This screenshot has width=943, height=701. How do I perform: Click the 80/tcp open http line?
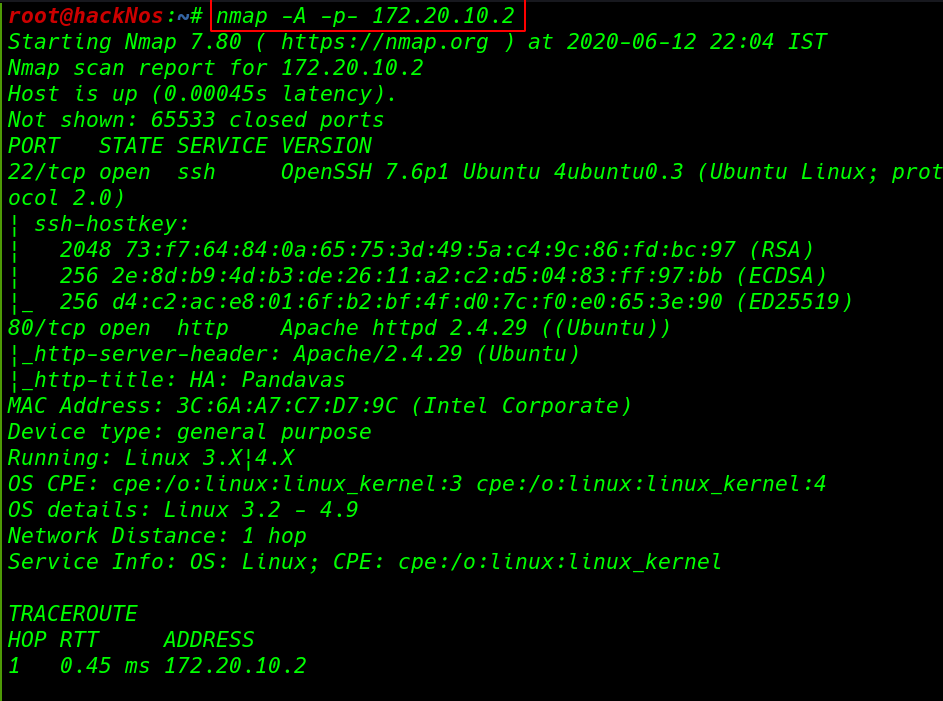[339, 328]
